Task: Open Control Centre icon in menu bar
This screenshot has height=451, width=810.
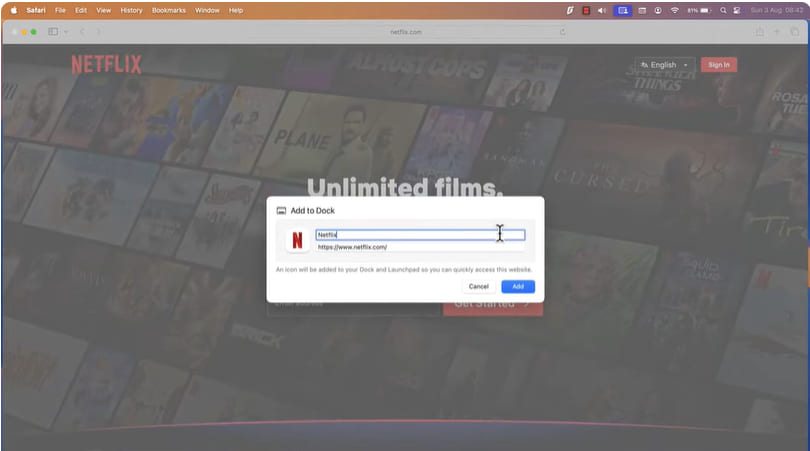Action: coord(737,10)
